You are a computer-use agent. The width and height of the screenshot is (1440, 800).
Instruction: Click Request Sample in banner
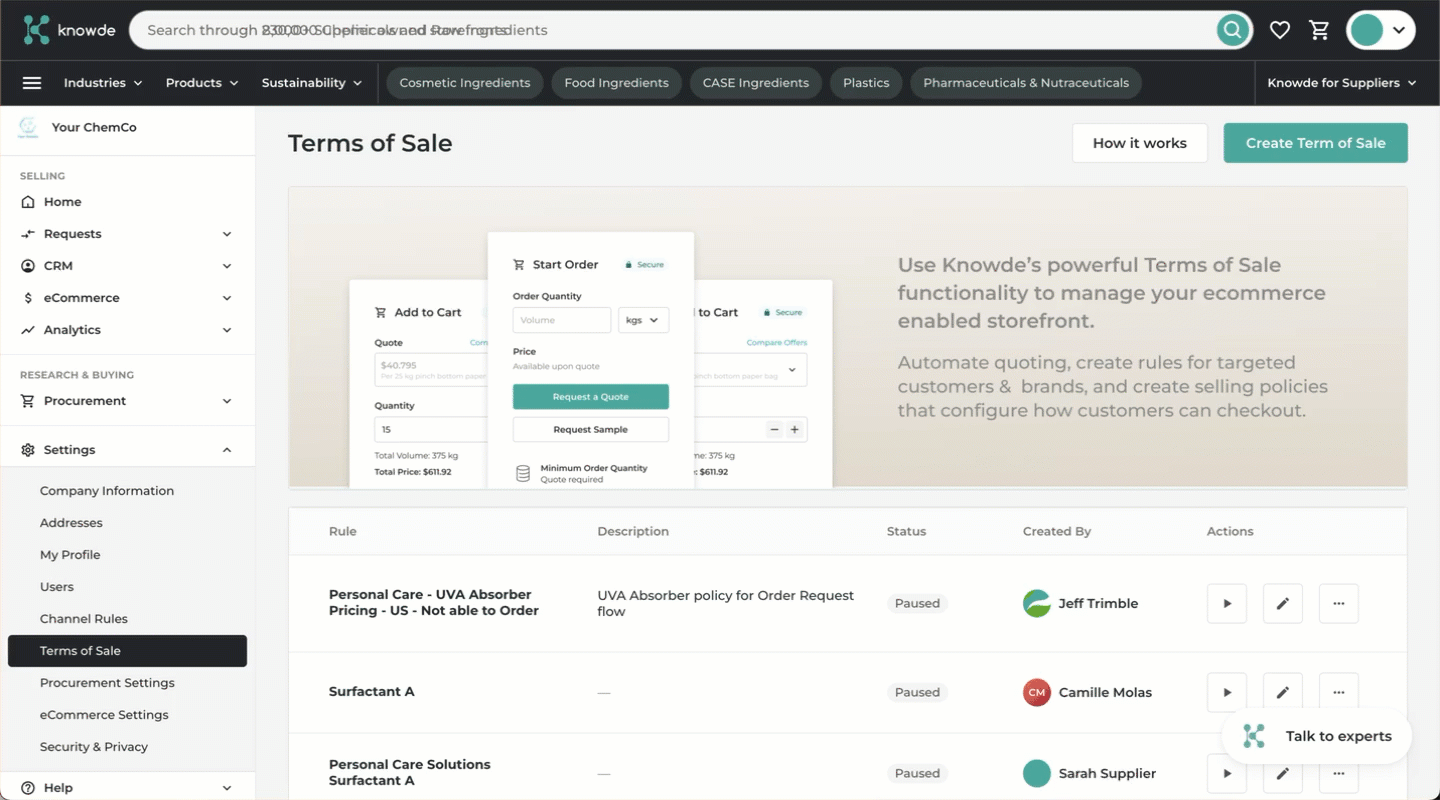(x=591, y=430)
